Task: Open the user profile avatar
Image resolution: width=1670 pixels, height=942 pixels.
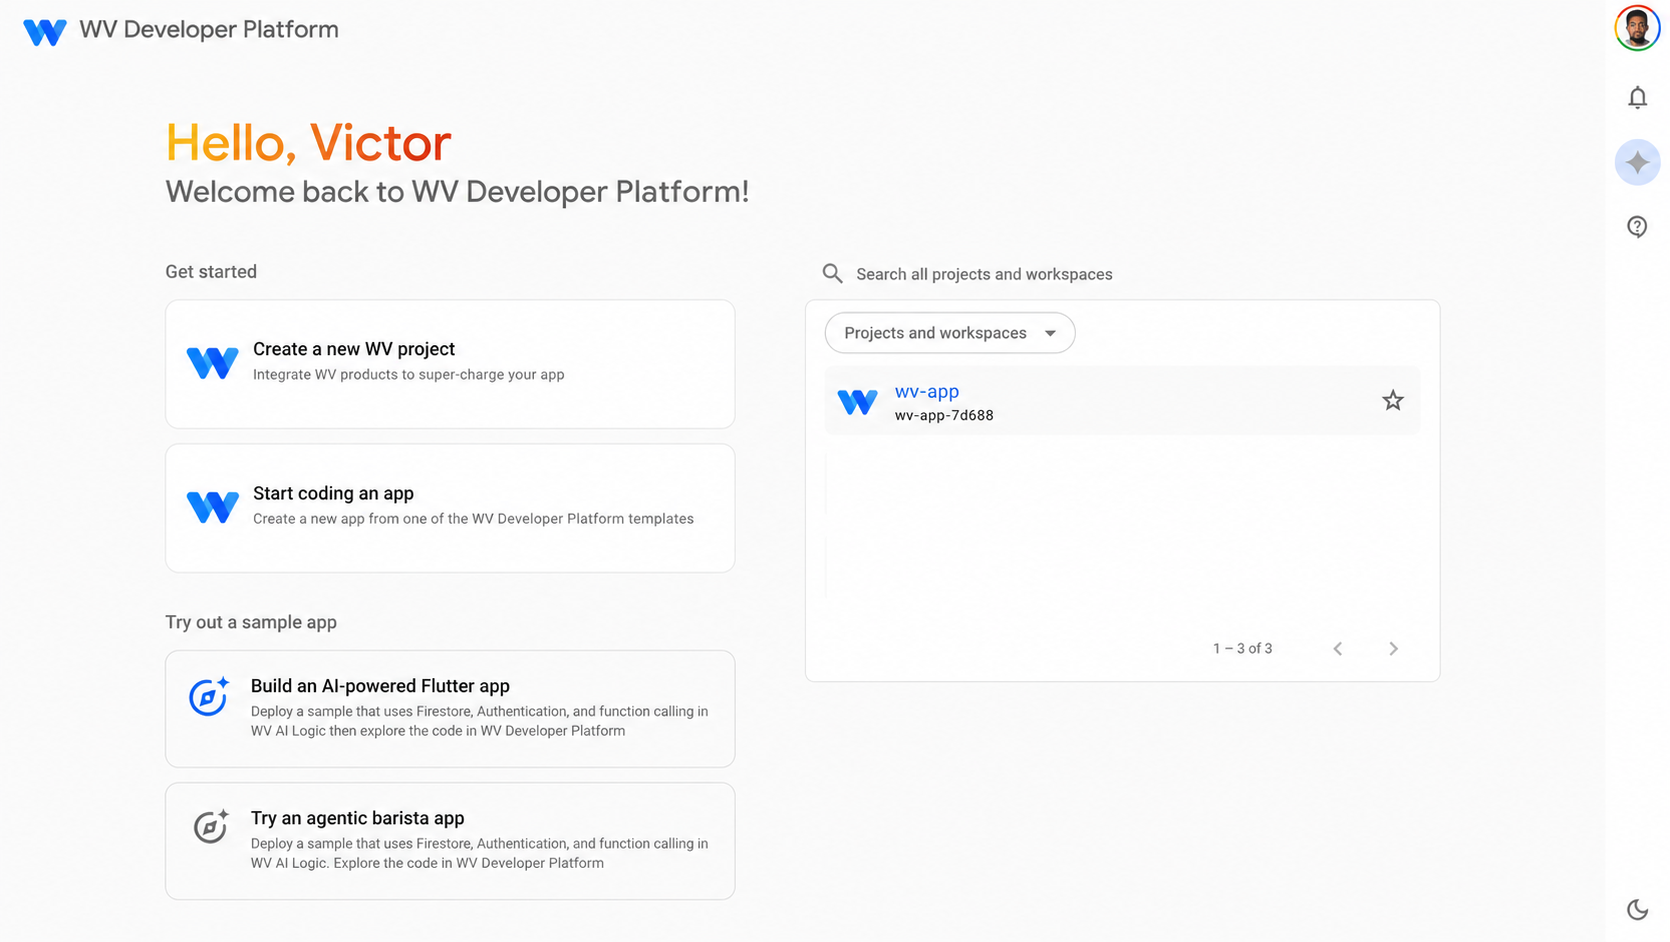Action: coord(1637,28)
